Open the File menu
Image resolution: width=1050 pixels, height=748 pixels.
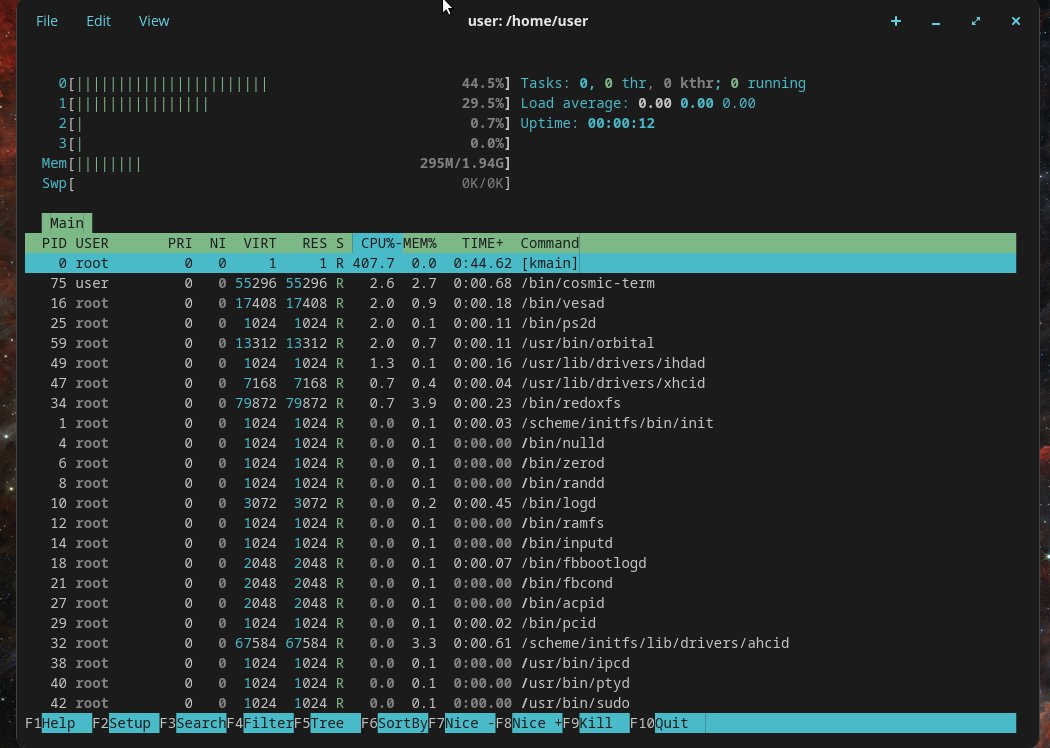coord(47,21)
